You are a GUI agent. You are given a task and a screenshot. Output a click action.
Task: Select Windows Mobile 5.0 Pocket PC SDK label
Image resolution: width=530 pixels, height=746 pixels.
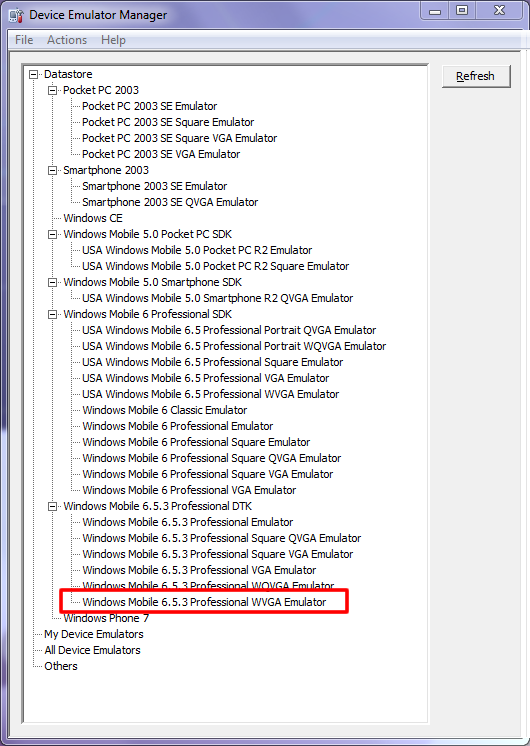(147, 234)
